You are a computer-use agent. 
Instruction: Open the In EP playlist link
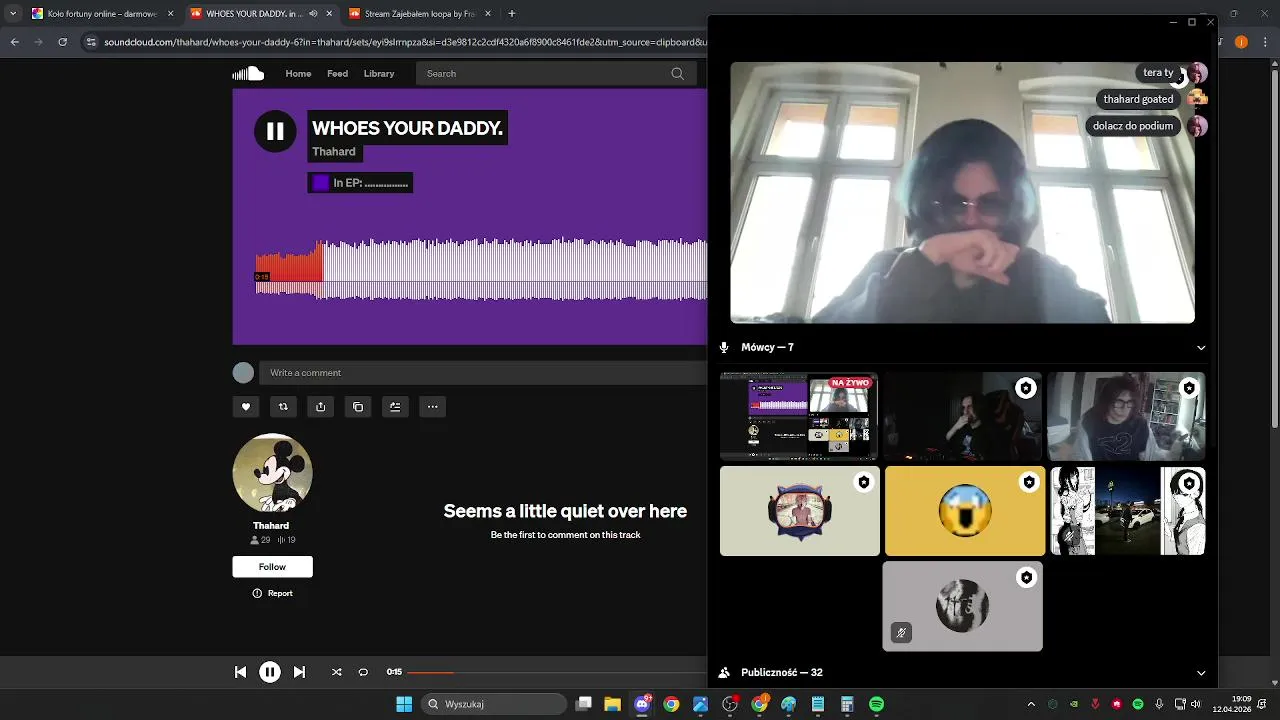360,183
